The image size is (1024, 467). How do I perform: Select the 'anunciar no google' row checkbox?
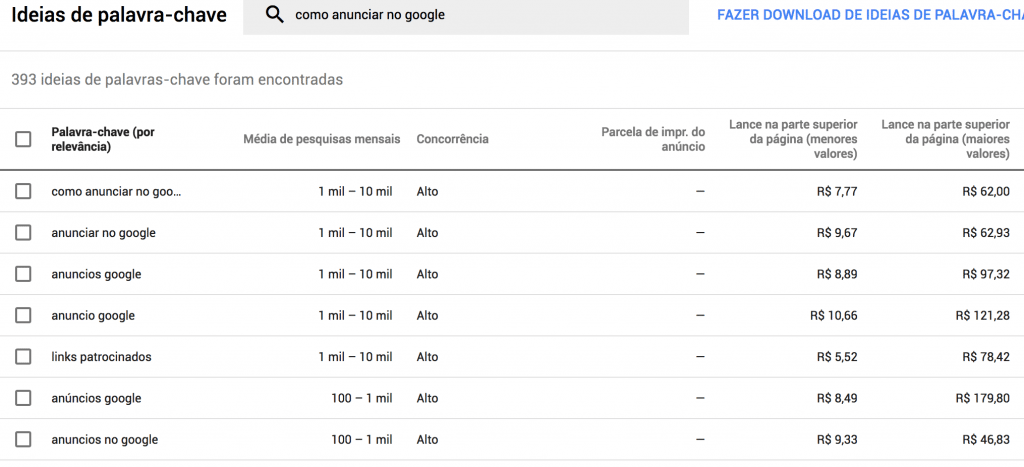point(23,233)
